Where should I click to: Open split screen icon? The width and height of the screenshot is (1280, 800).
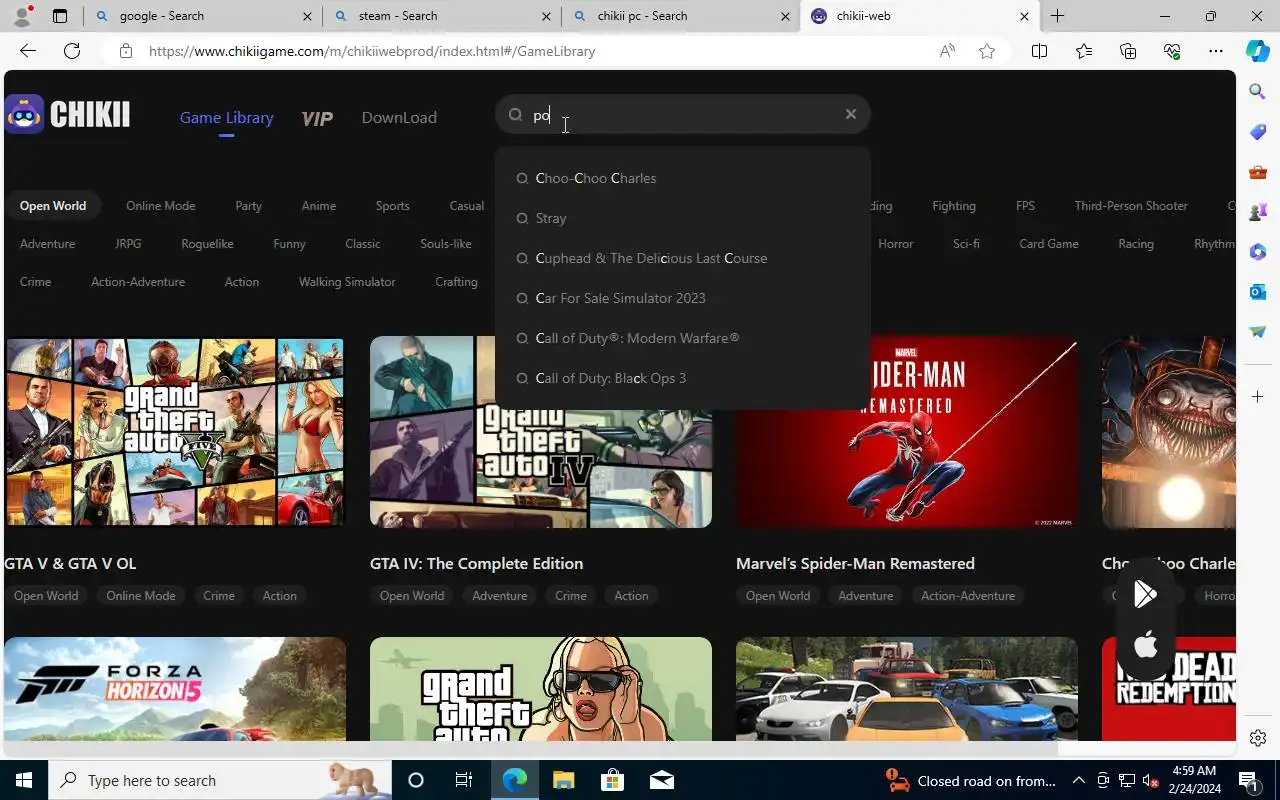pyautogui.click(x=1039, y=51)
